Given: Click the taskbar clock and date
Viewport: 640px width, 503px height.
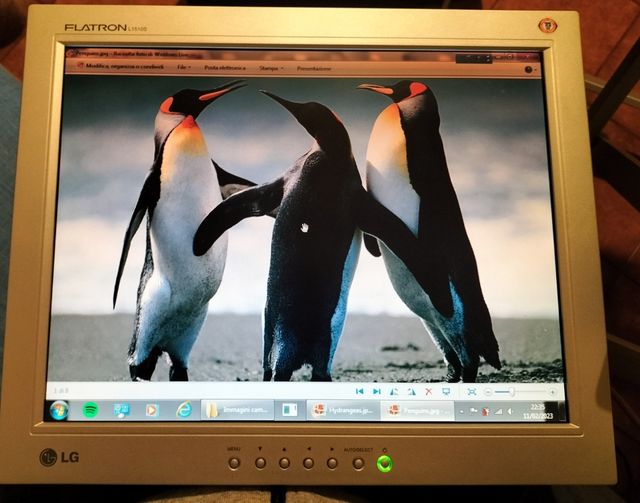Looking at the screenshot, I should (538, 412).
